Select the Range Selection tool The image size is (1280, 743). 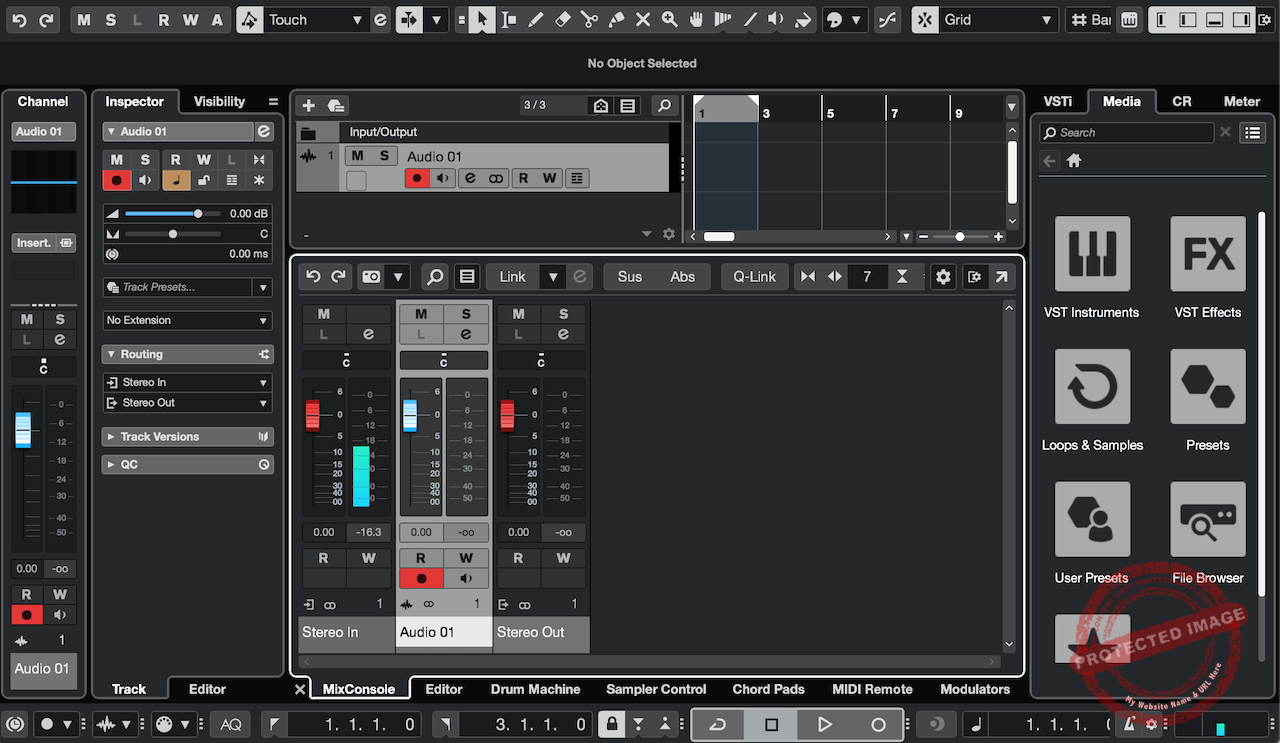coord(509,20)
